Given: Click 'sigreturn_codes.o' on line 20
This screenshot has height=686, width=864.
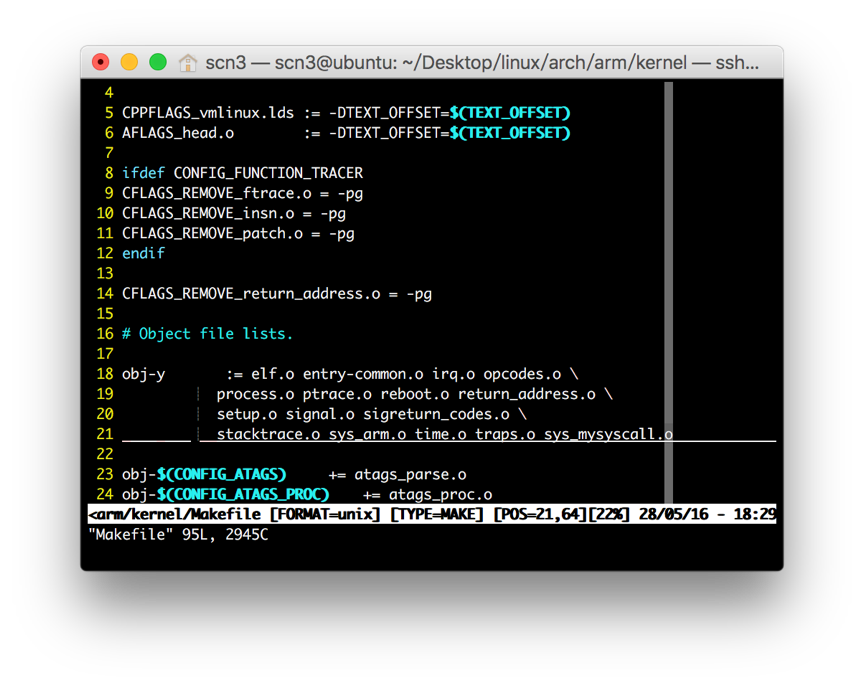Looking at the screenshot, I should (x=436, y=414).
